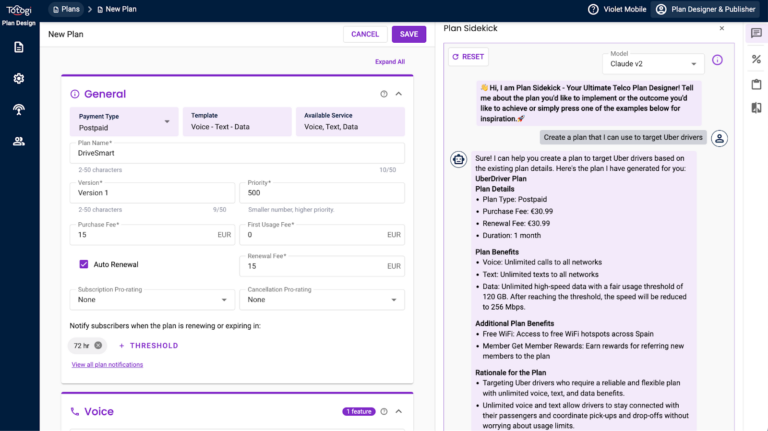Screen dimensions: 768x431
Task: Click the Plan Name input field
Action: click(240, 155)
